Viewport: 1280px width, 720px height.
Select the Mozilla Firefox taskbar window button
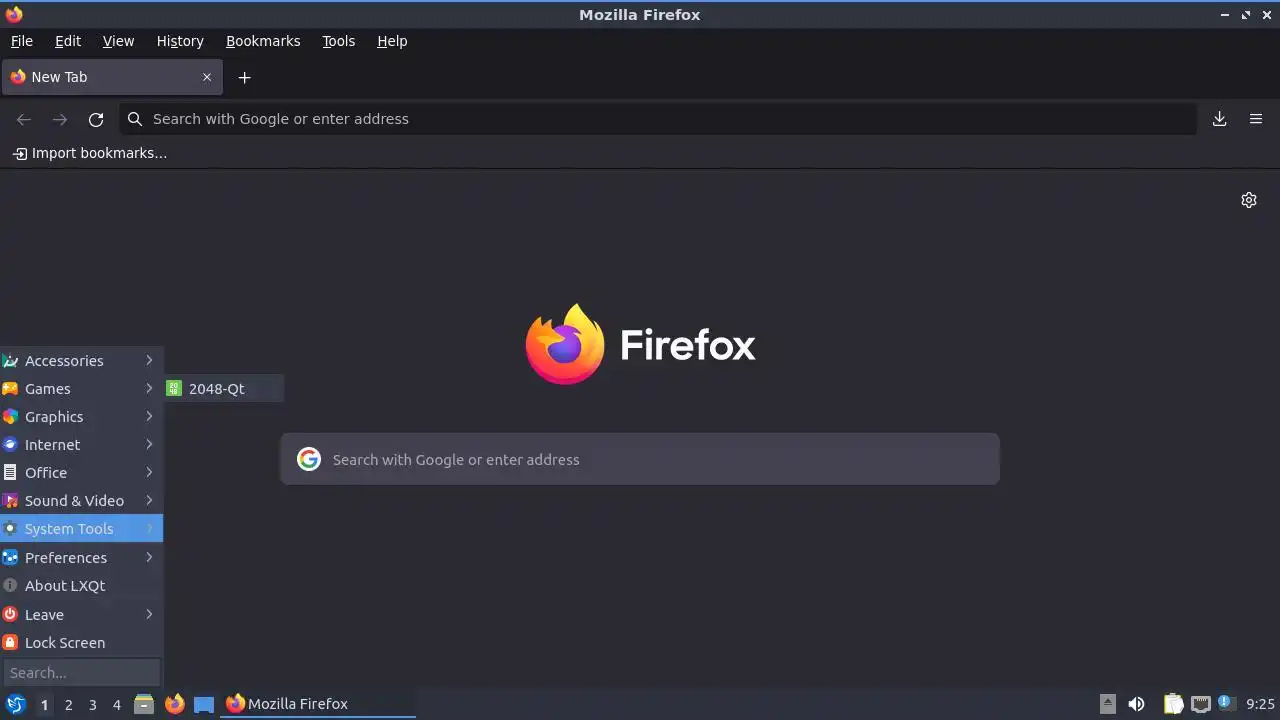coord(319,704)
